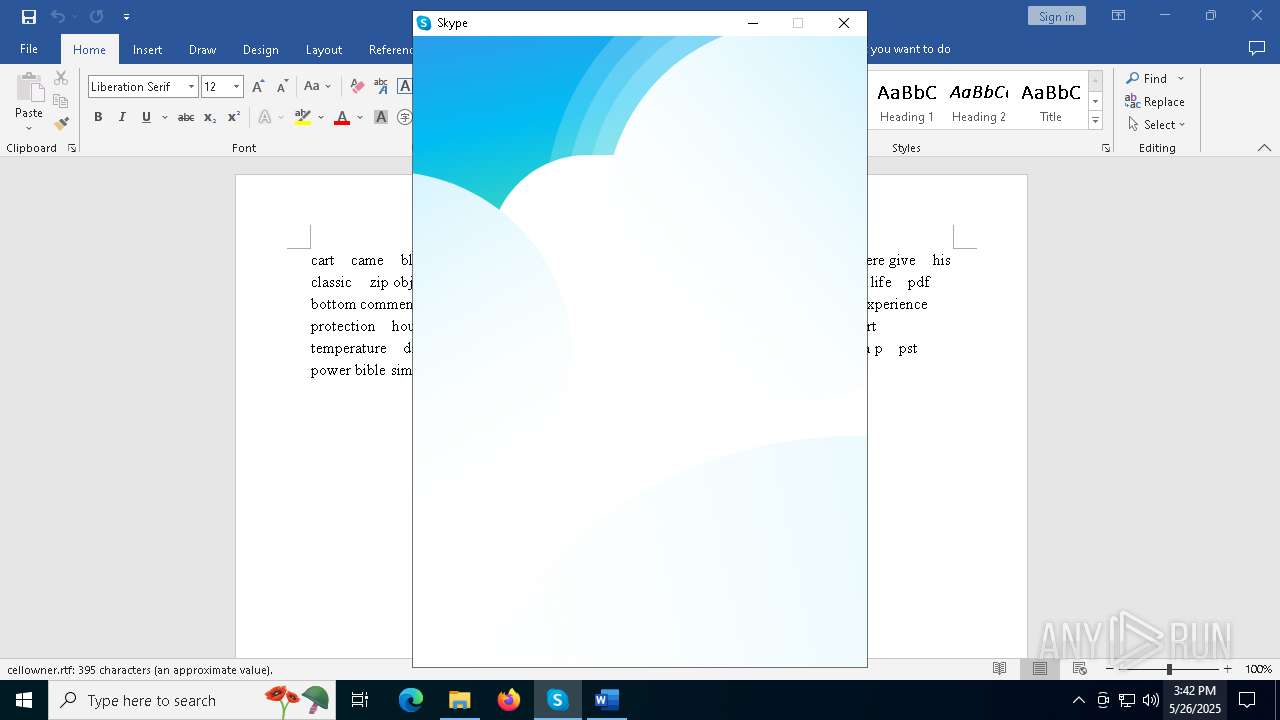1280x720 pixels.
Task: Switch to Read Mode view
Action: [x=999, y=669]
